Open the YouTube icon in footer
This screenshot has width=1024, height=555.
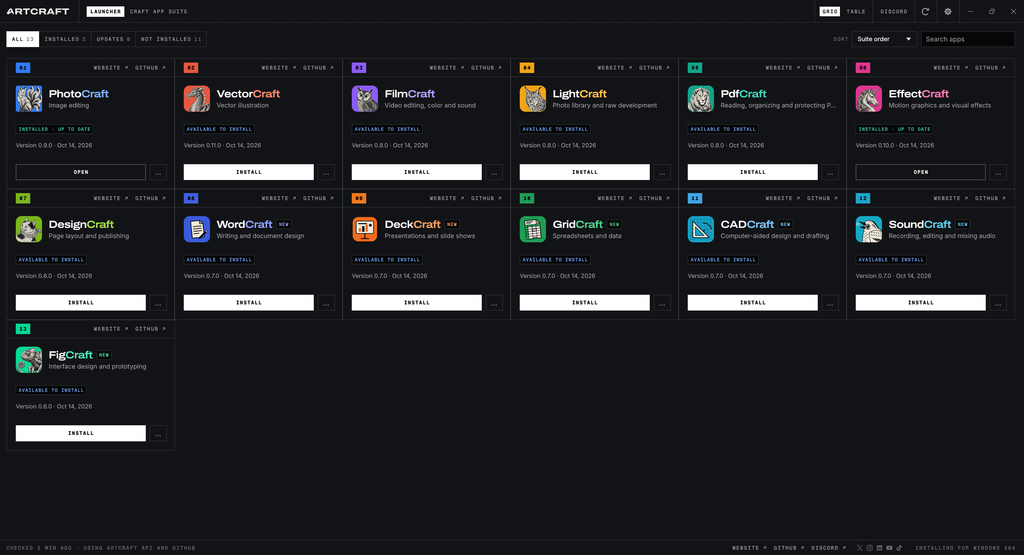(889, 548)
